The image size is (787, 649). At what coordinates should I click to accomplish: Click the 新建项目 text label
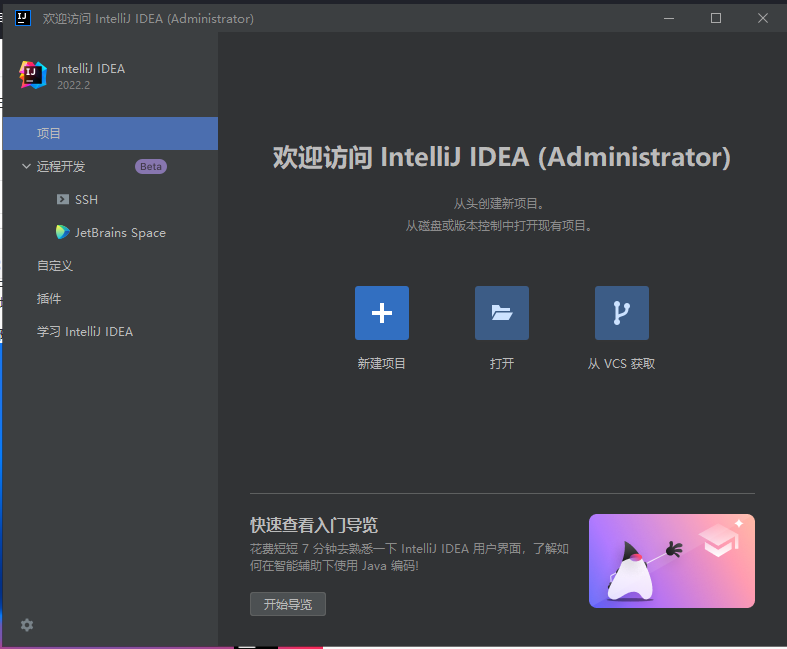point(381,364)
